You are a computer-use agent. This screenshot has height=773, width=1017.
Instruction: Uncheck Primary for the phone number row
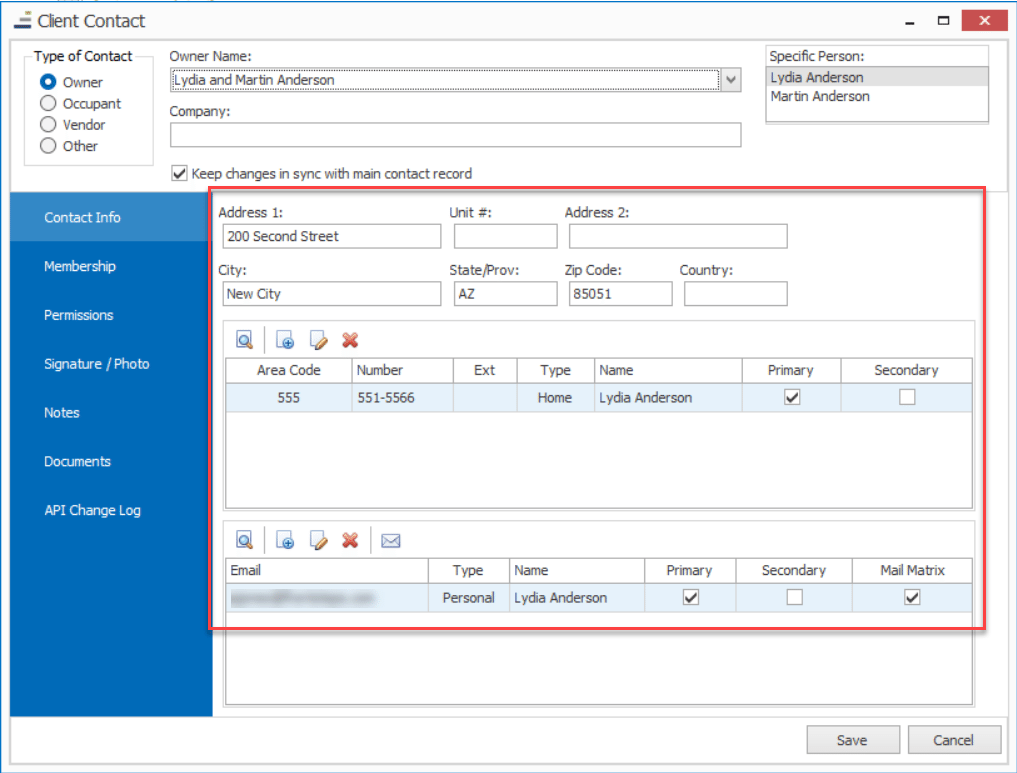[792, 397]
